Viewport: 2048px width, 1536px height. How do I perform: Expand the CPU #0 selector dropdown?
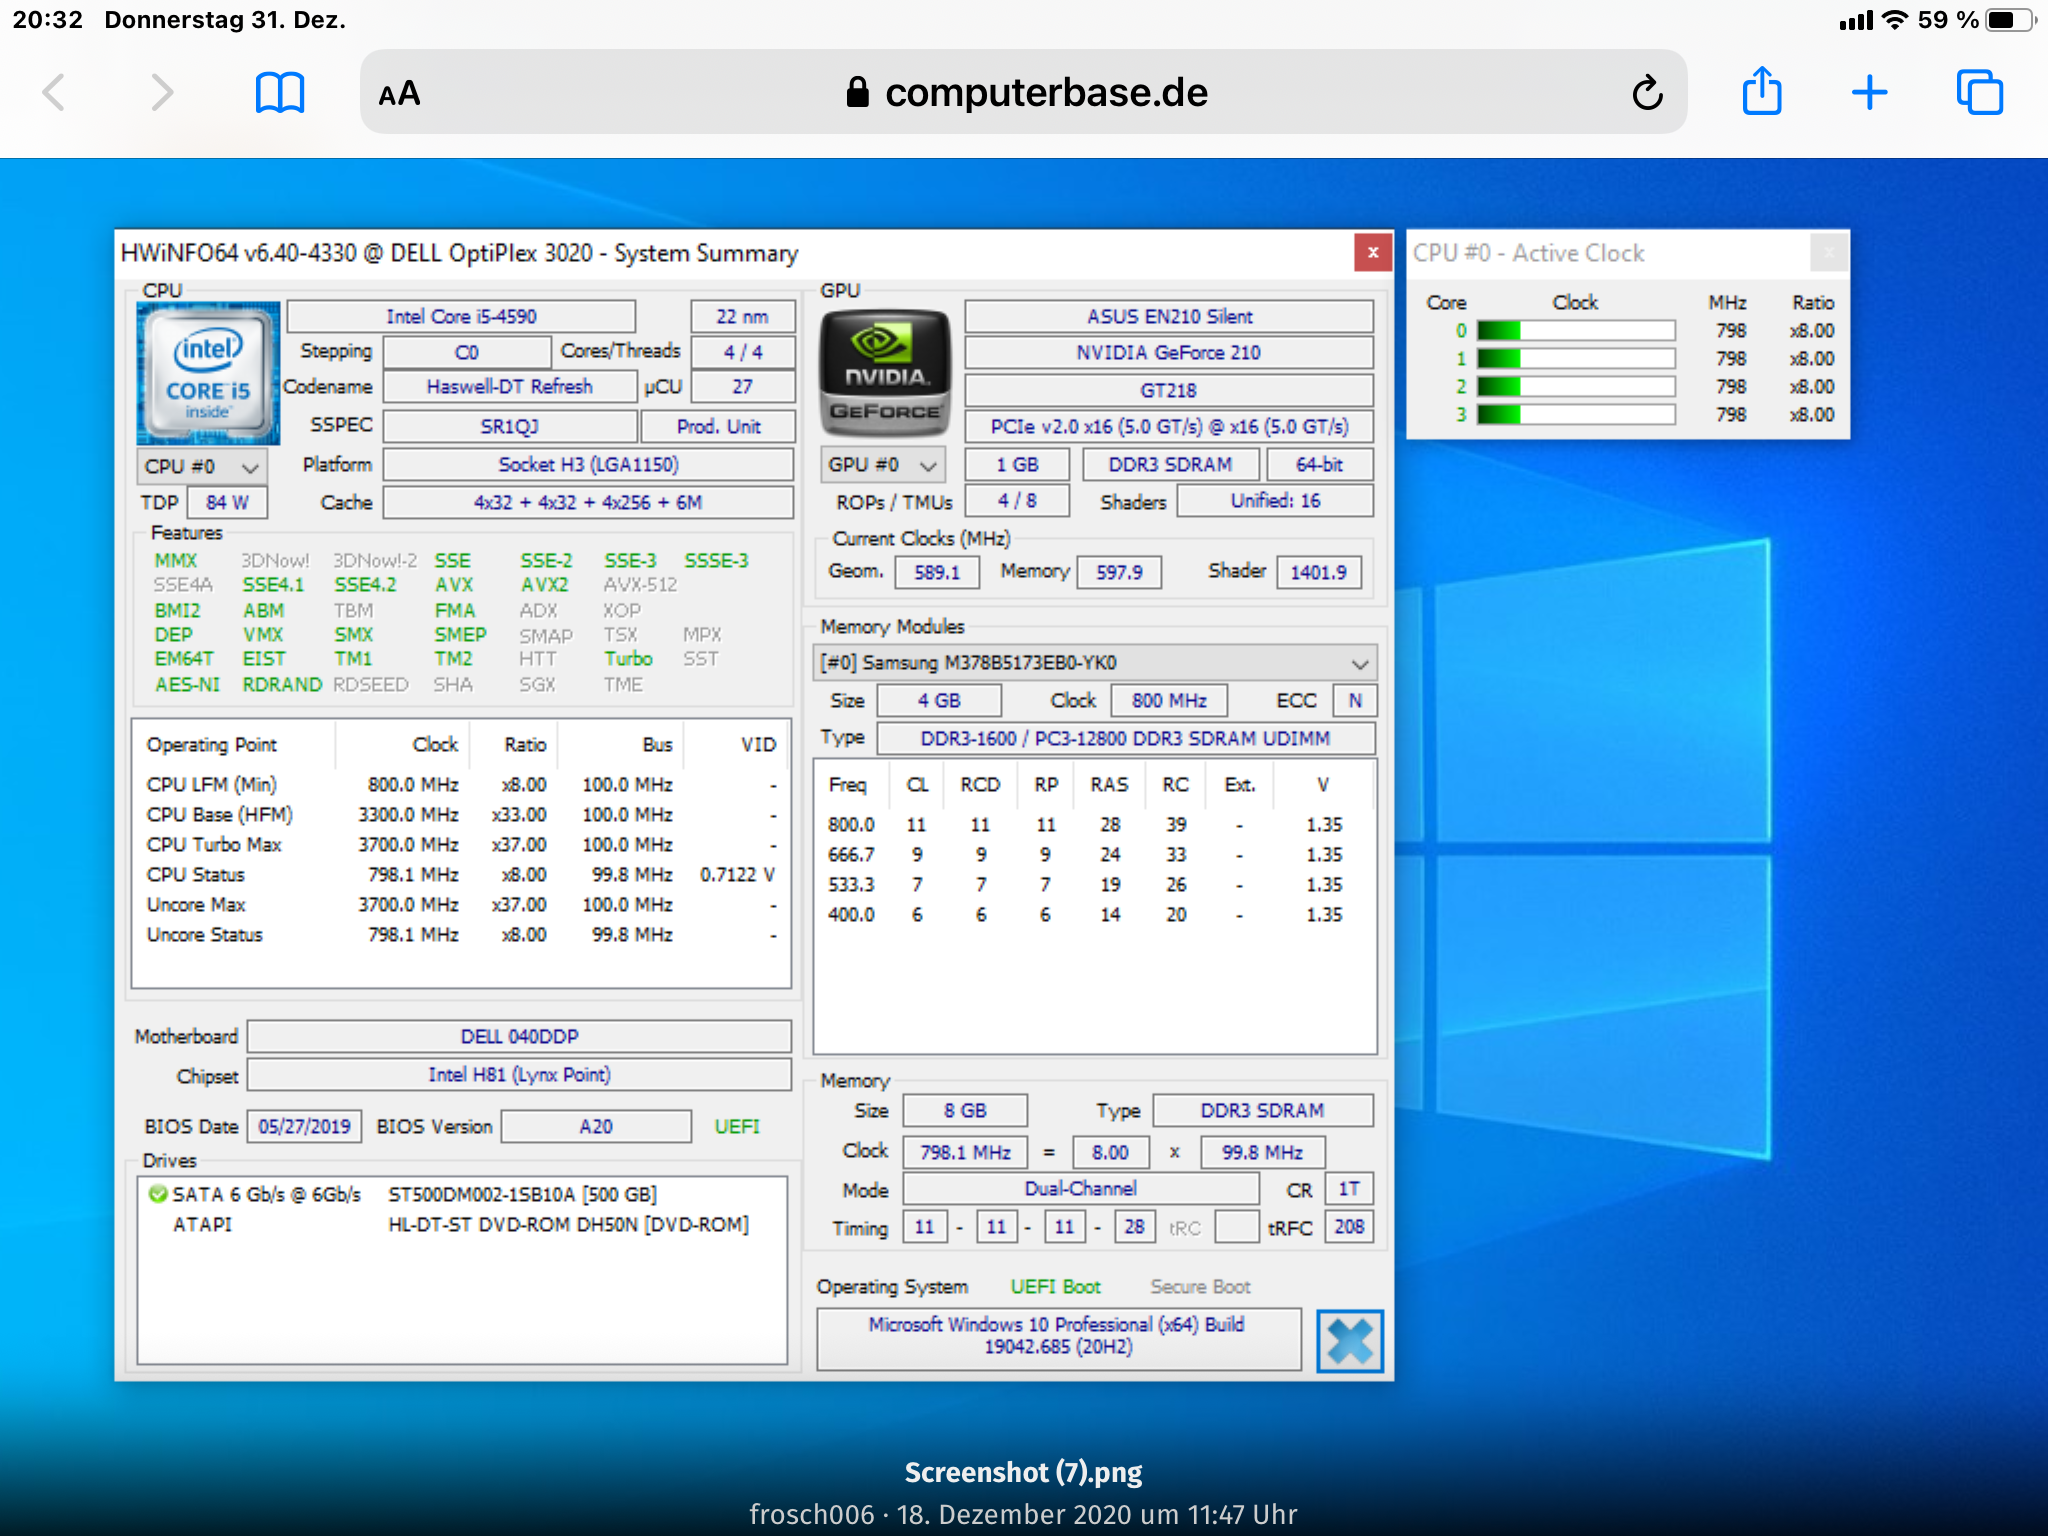(201, 467)
